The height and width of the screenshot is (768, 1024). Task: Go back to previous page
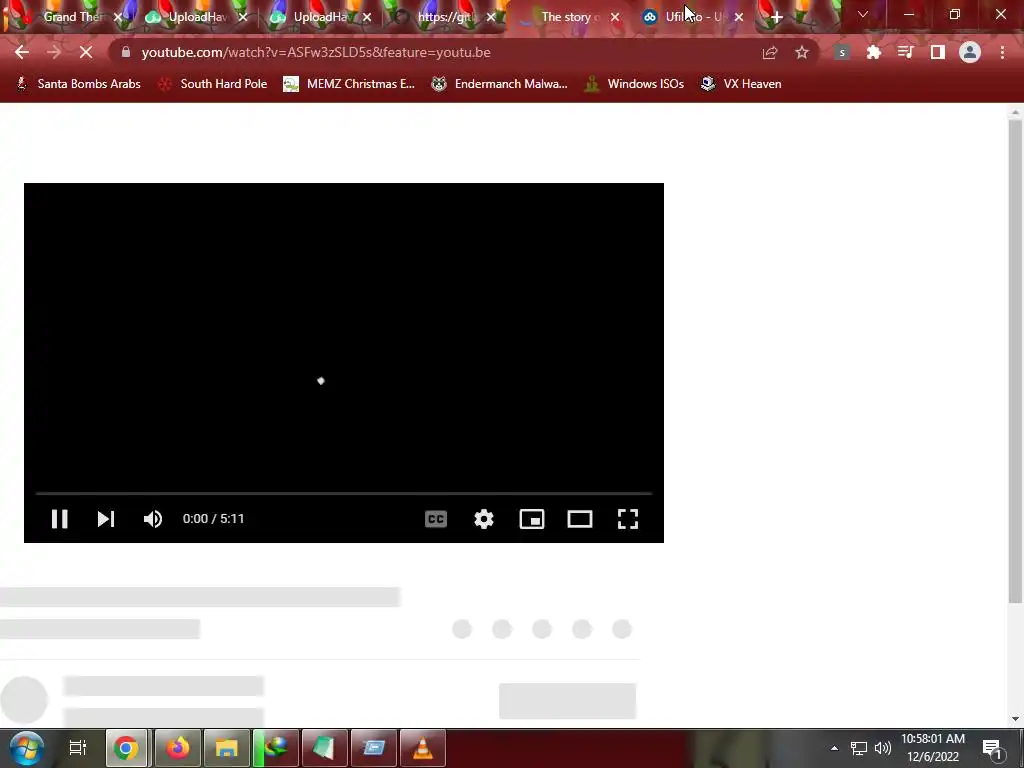[22, 52]
